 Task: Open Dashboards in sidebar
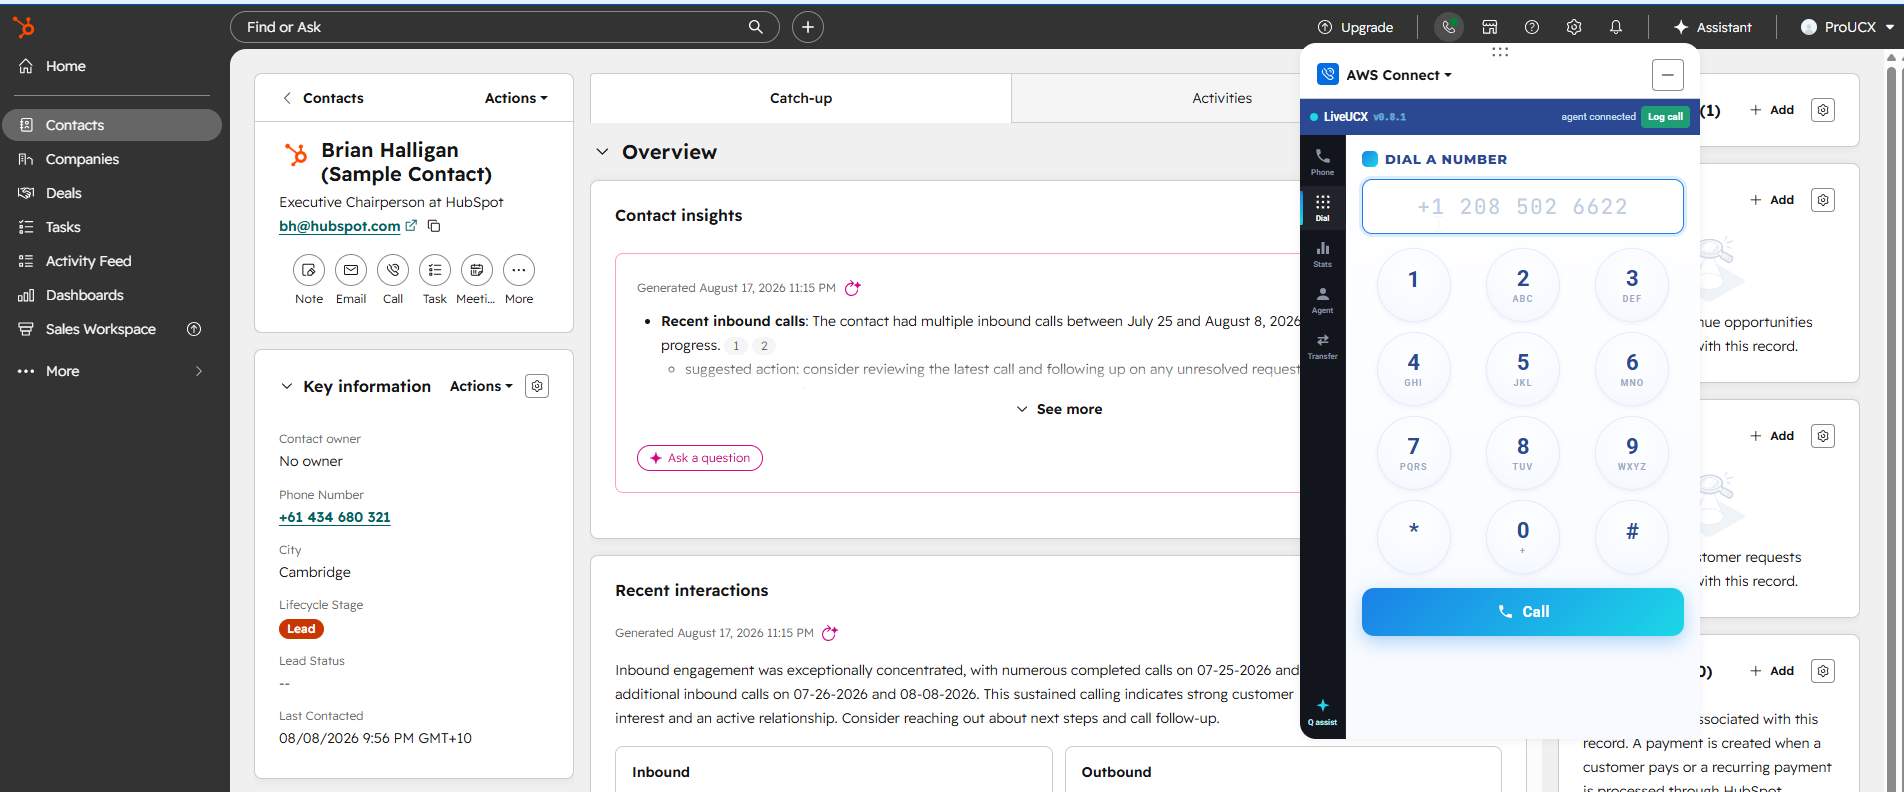112,295
